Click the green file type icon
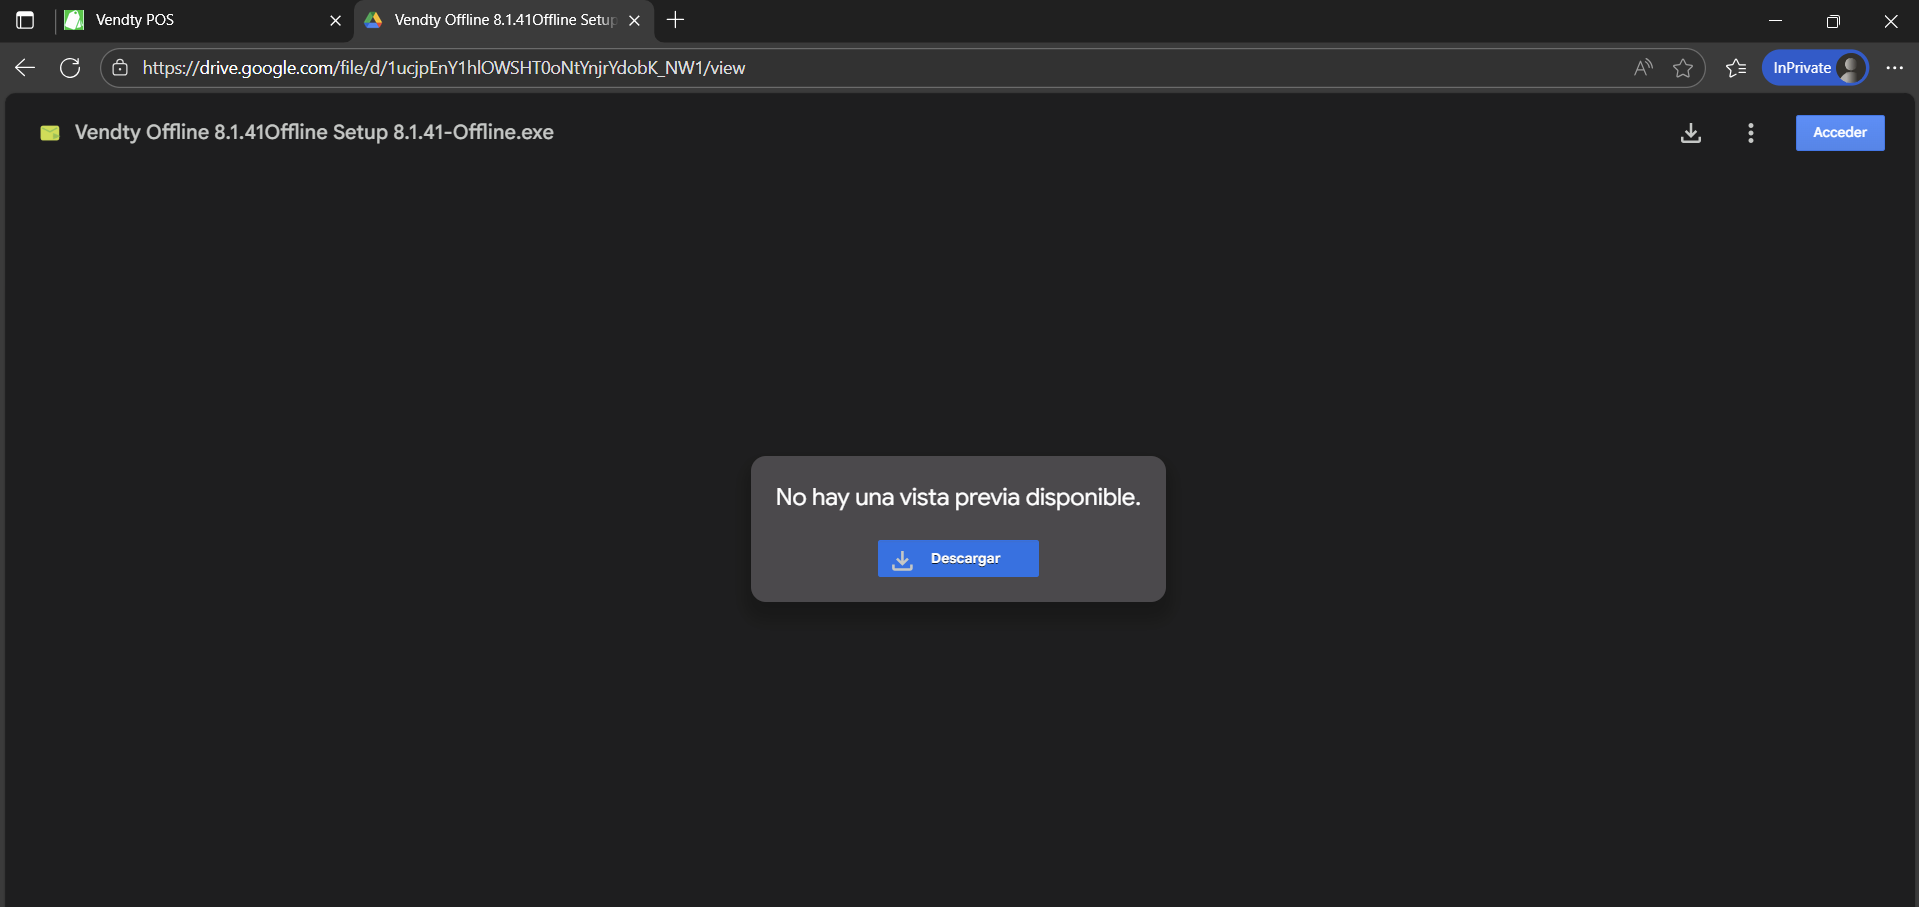 click(50, 133)
